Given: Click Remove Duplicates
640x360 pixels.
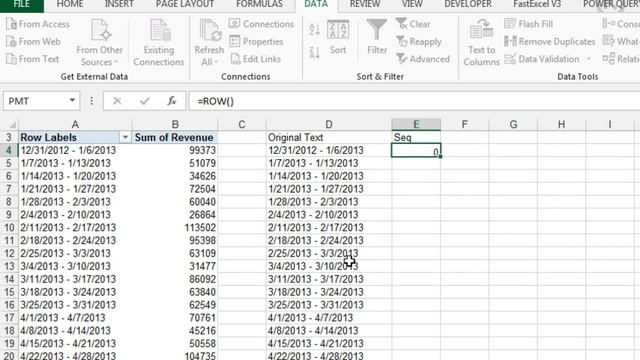Looking at the screenshot, I should tap(549, 42).
